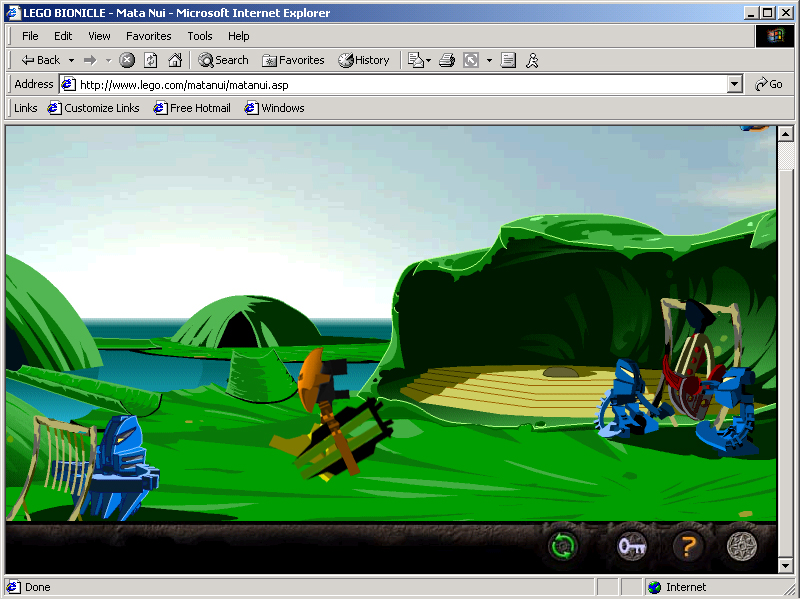The height and width of the screenshot is (600, 800).
Task: Click the key icon in game bar
Action: pos(632,547)
